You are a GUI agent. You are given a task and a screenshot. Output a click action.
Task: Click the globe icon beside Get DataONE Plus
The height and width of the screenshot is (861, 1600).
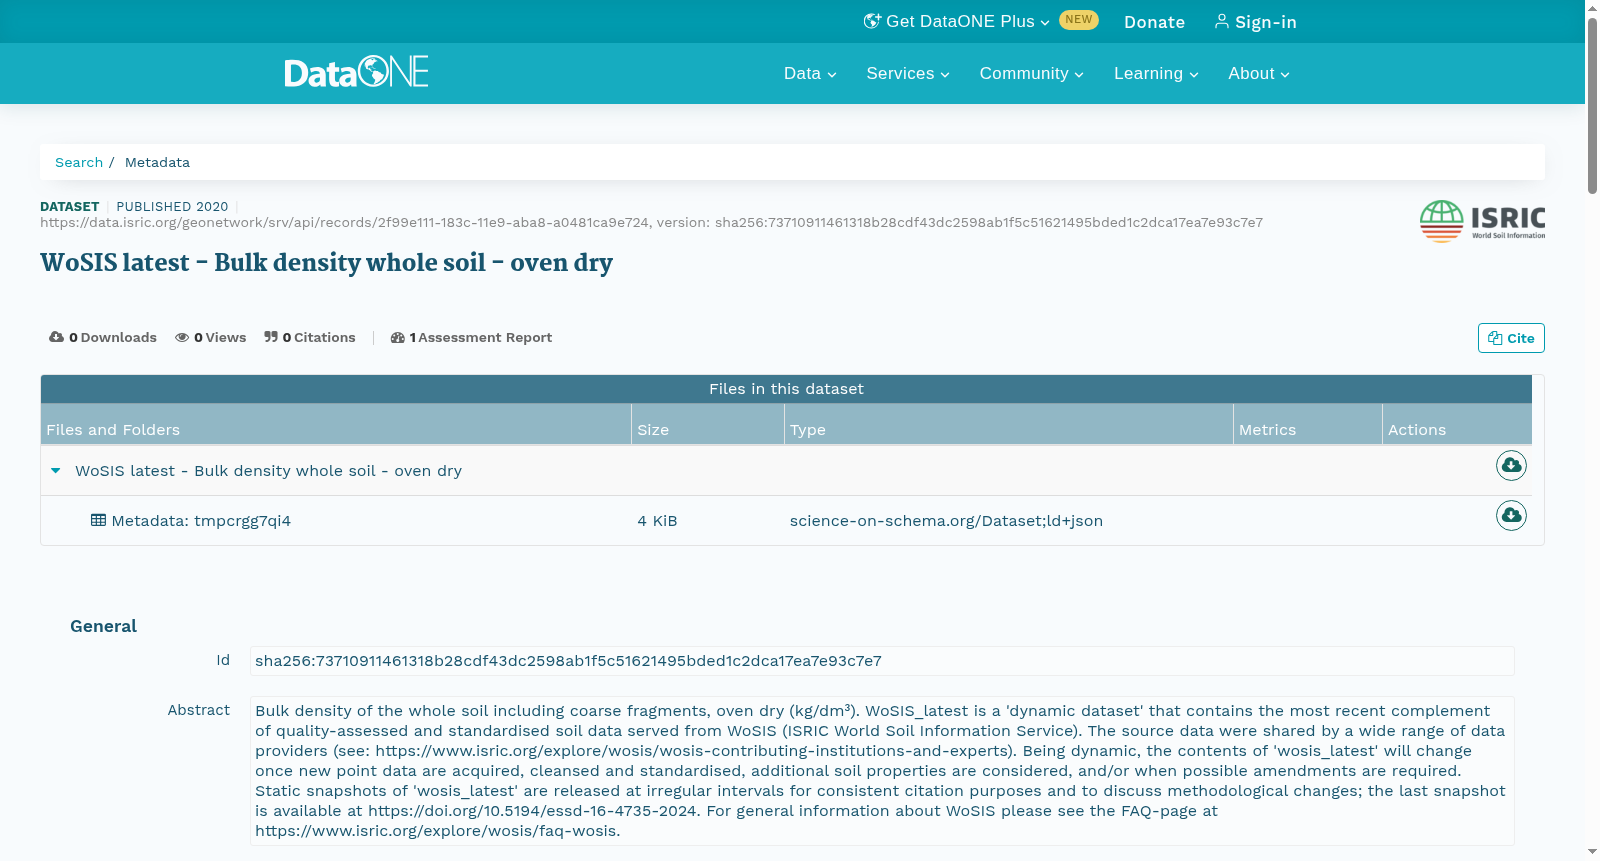[872, 21]
